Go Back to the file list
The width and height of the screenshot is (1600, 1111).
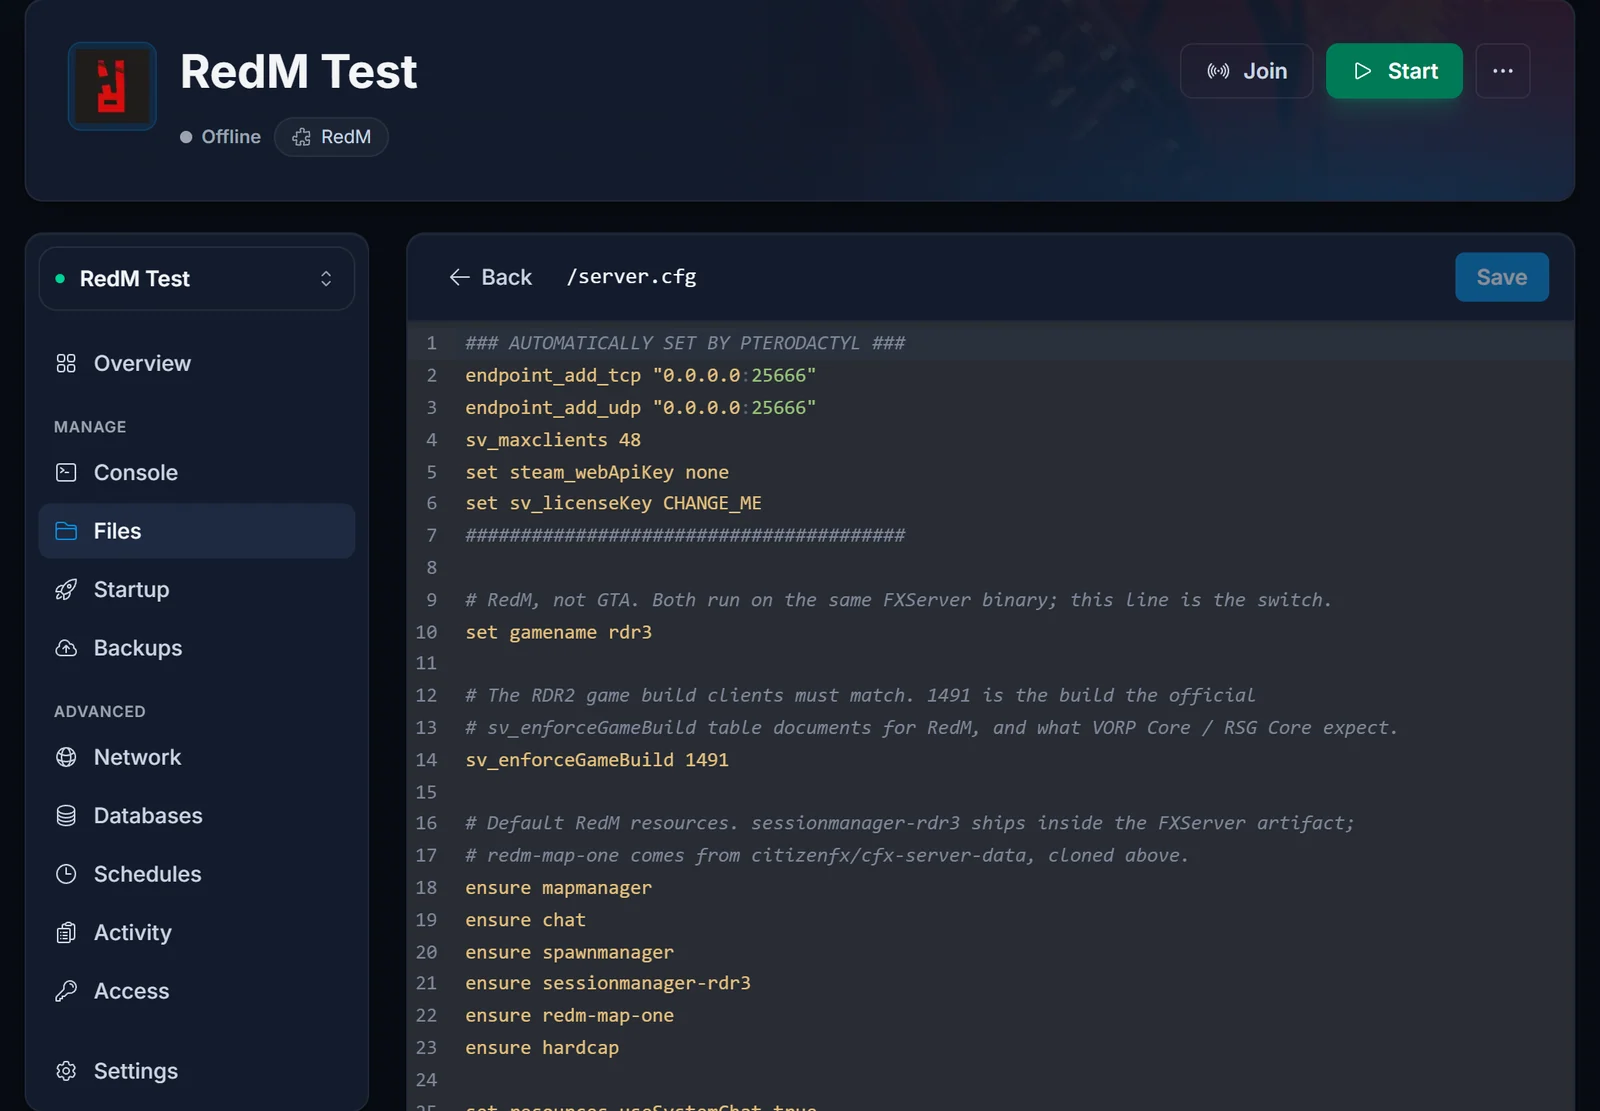491,277
